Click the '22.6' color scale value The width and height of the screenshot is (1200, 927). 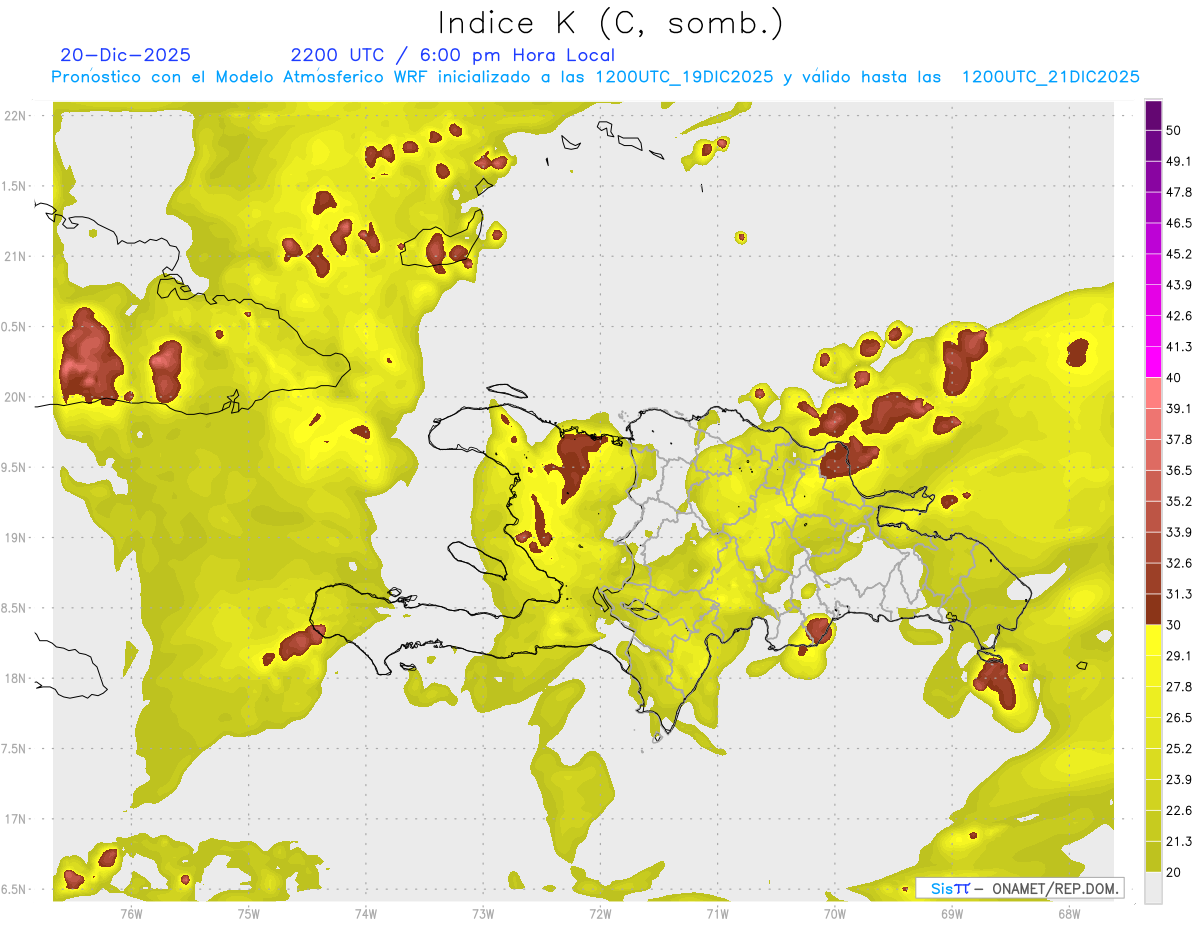[x=1180, y=810]
